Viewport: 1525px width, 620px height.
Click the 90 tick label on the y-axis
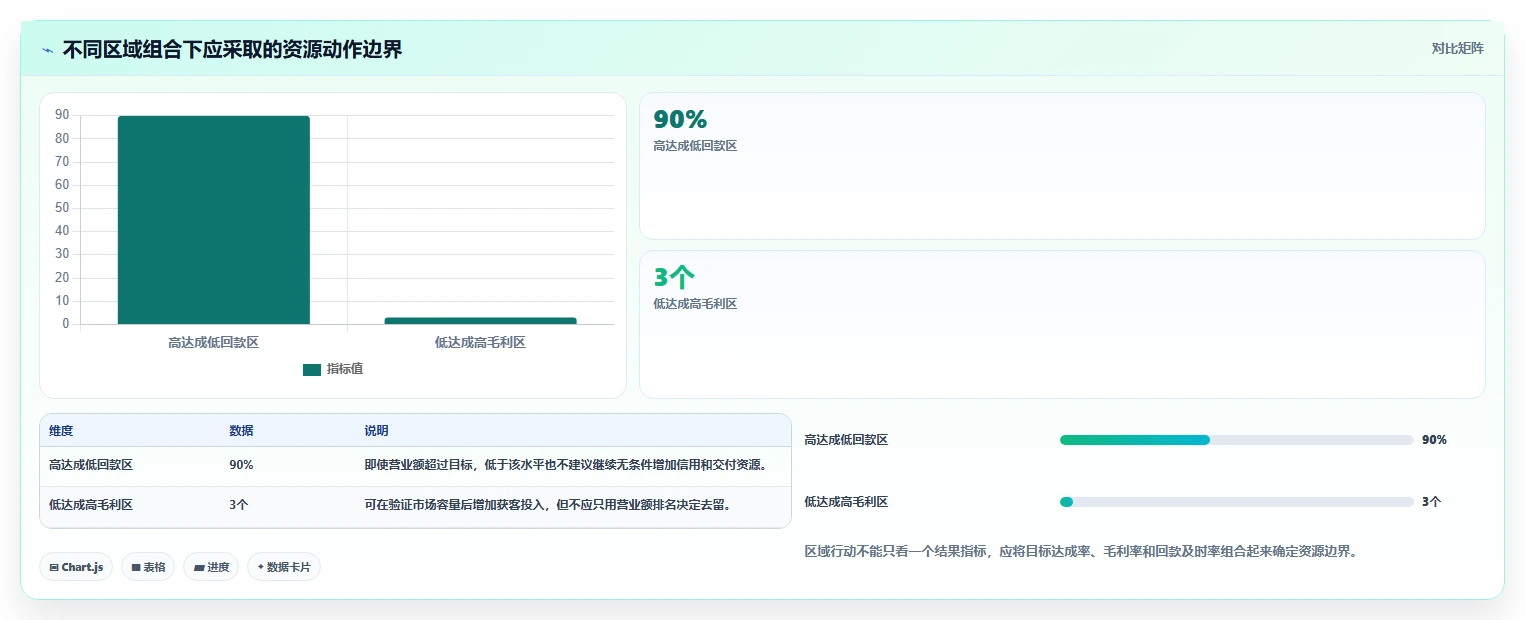62,115
